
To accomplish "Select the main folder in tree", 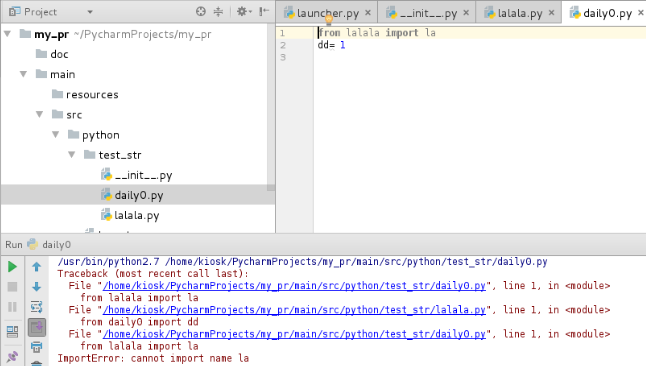I will tap(63, 74).
